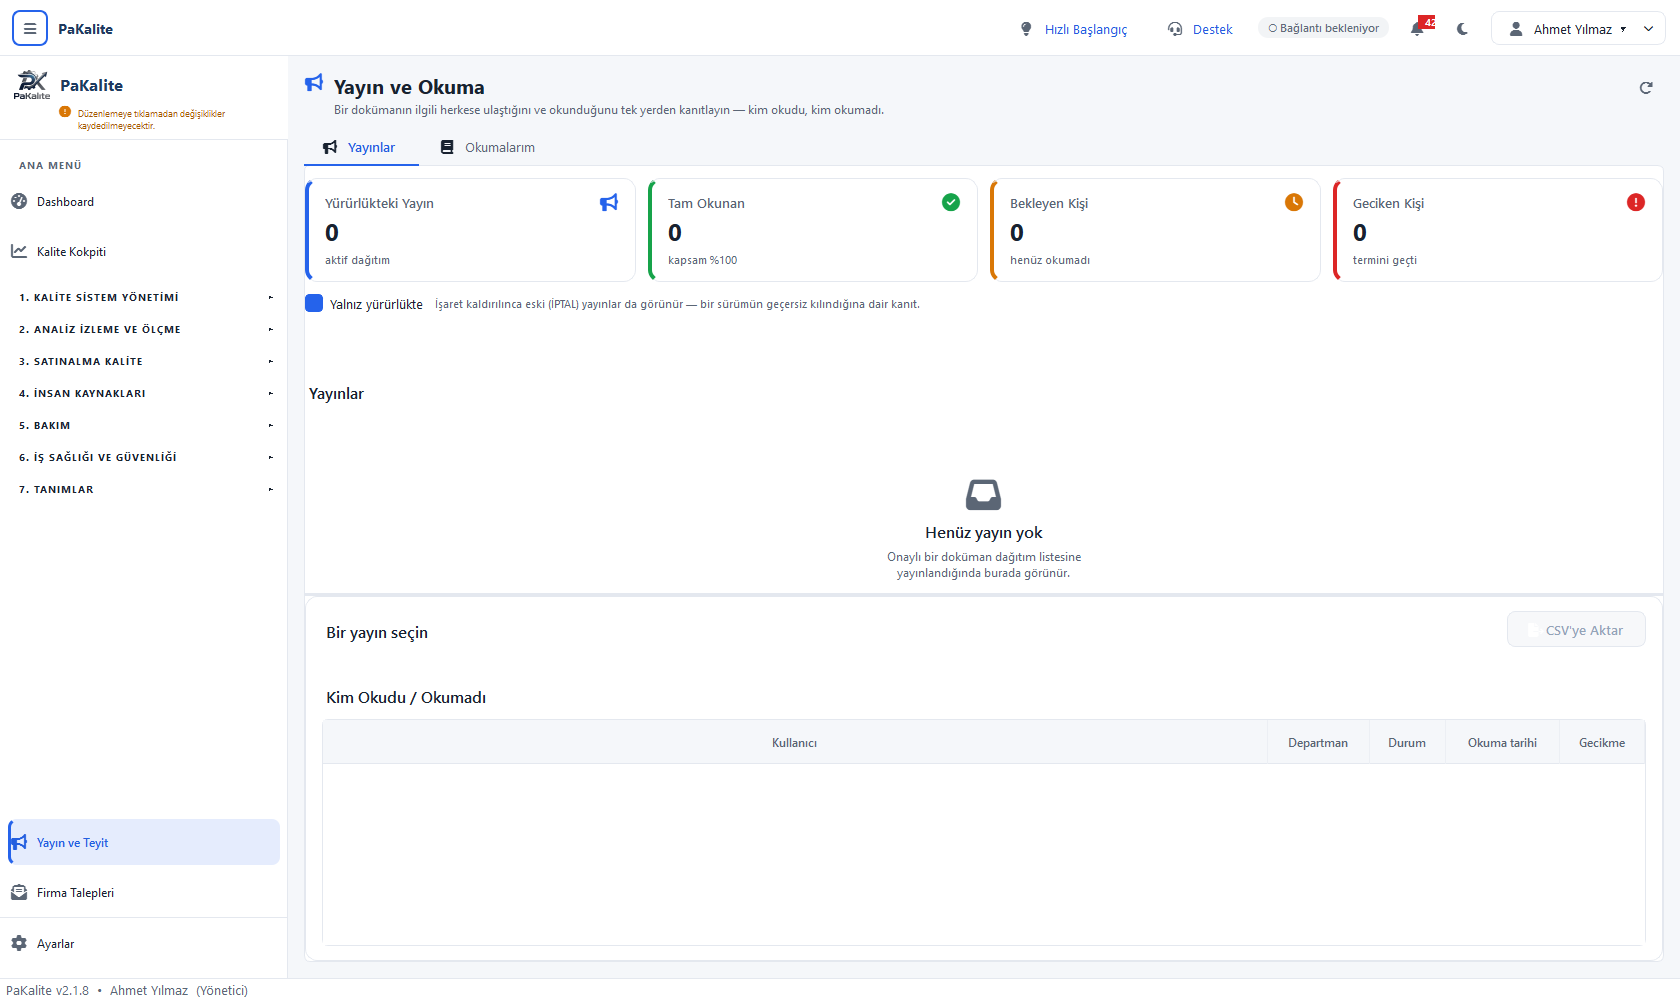Open the Ahmet Yılmaz user dropdown

click(x=1578, y=29)
